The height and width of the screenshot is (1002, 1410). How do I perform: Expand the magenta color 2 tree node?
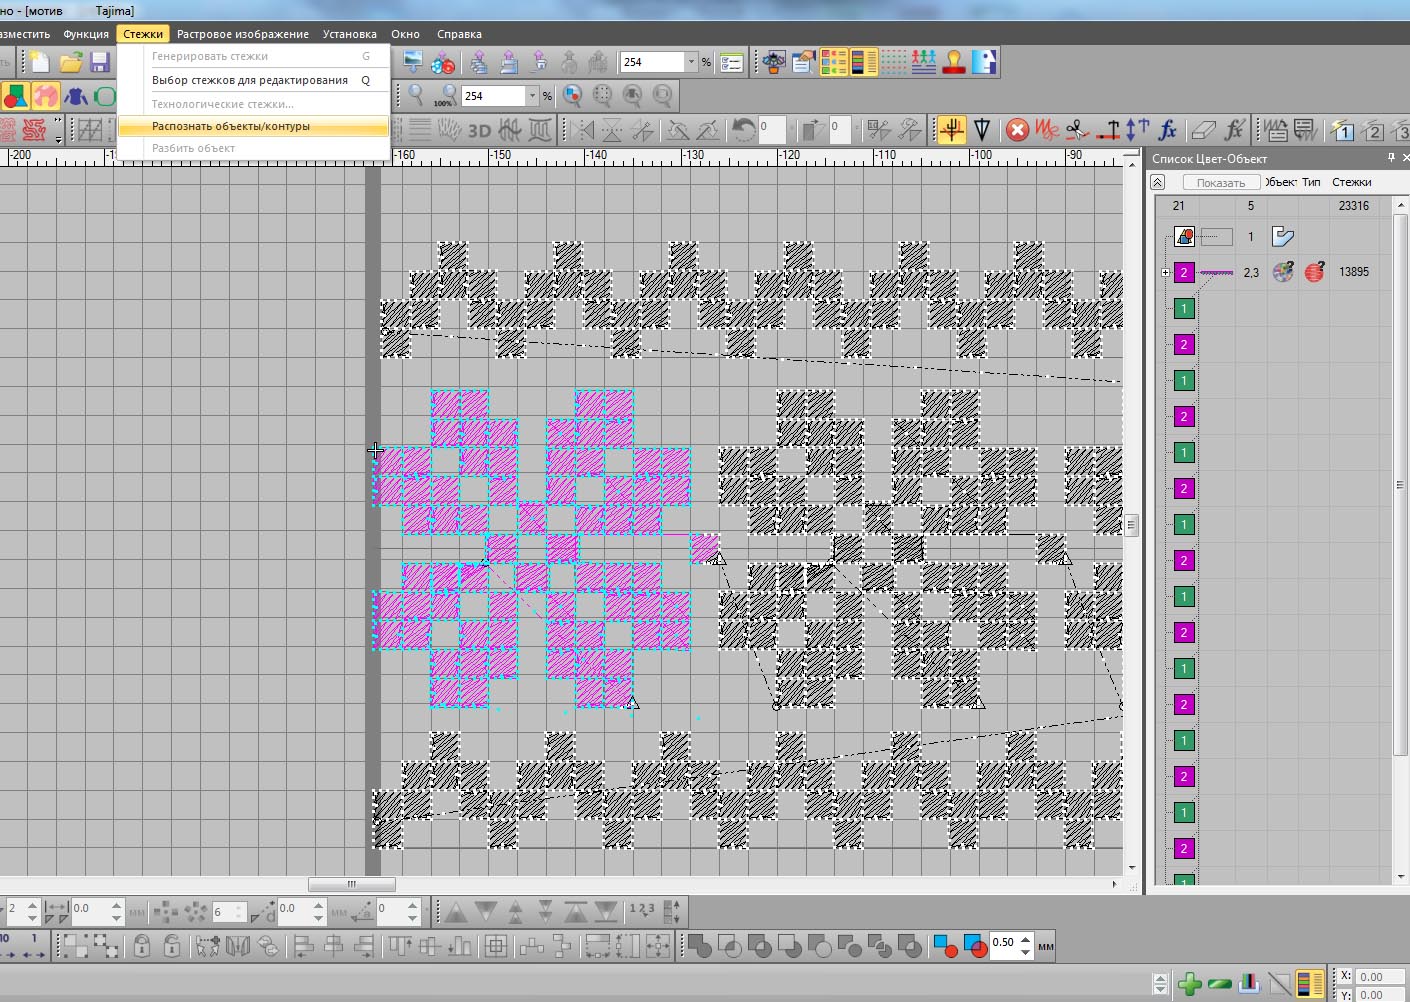tap(1165, 272)
